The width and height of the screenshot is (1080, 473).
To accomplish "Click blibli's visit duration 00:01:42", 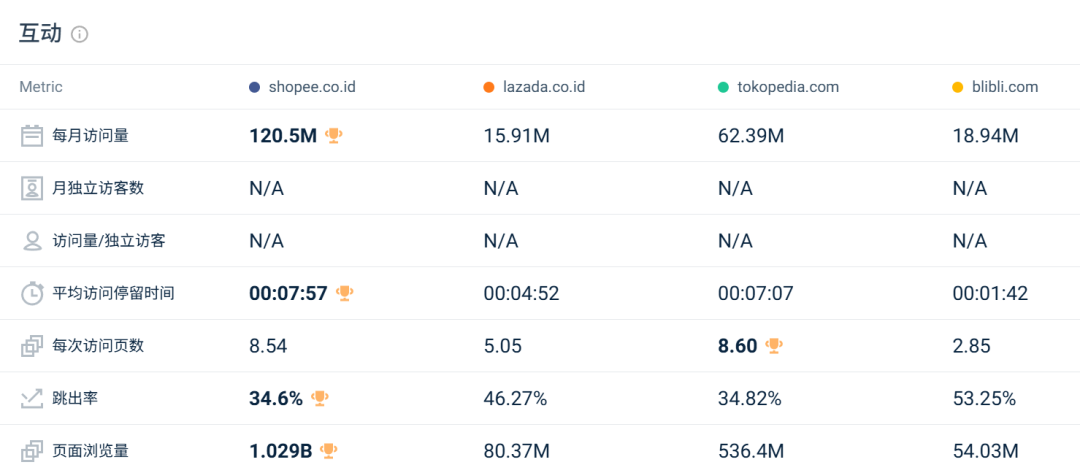I will click(990, 293).
